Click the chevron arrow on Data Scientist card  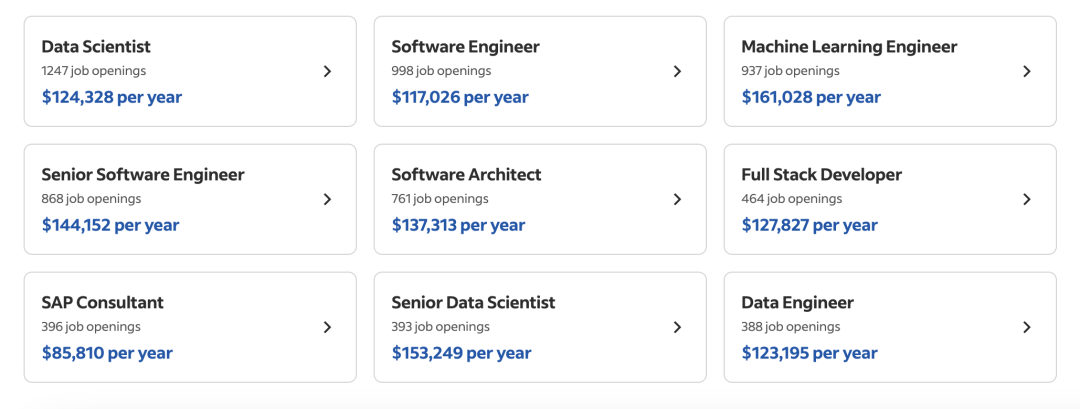[x=327, y=71]
